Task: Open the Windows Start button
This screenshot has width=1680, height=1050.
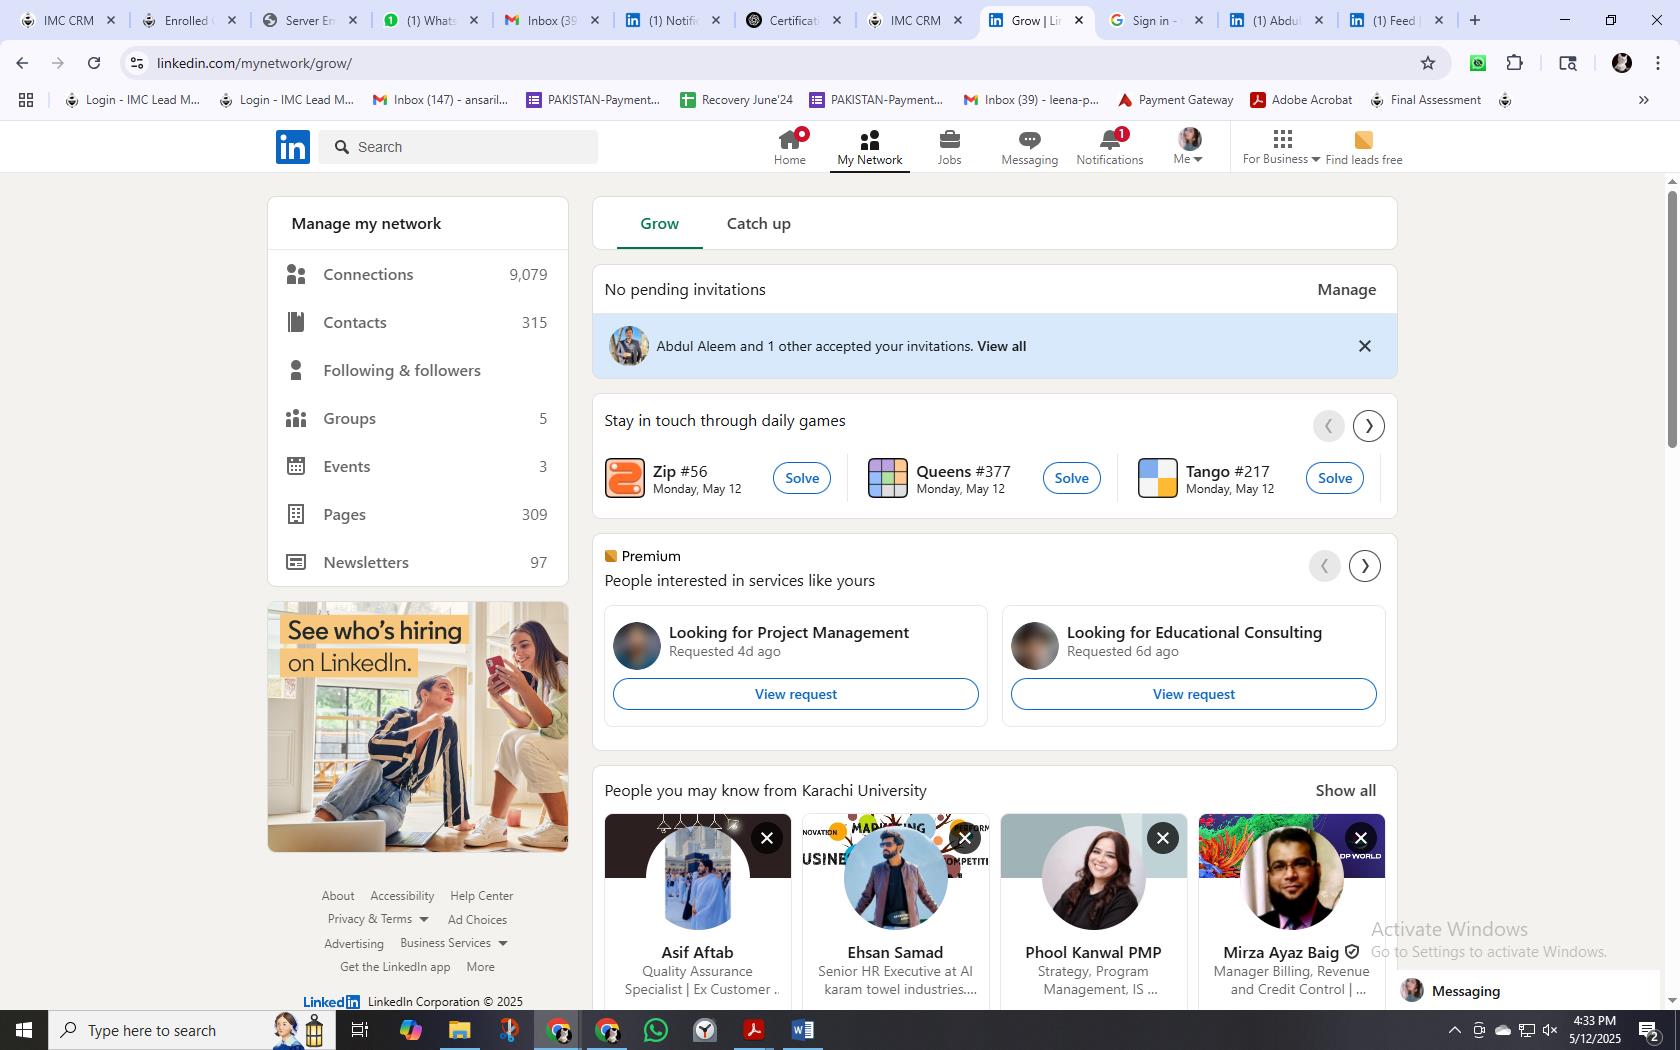Action: [24, 1030]
